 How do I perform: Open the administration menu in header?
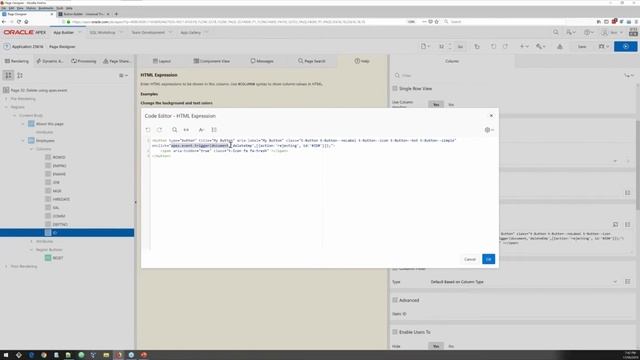[x=571, y=32]
